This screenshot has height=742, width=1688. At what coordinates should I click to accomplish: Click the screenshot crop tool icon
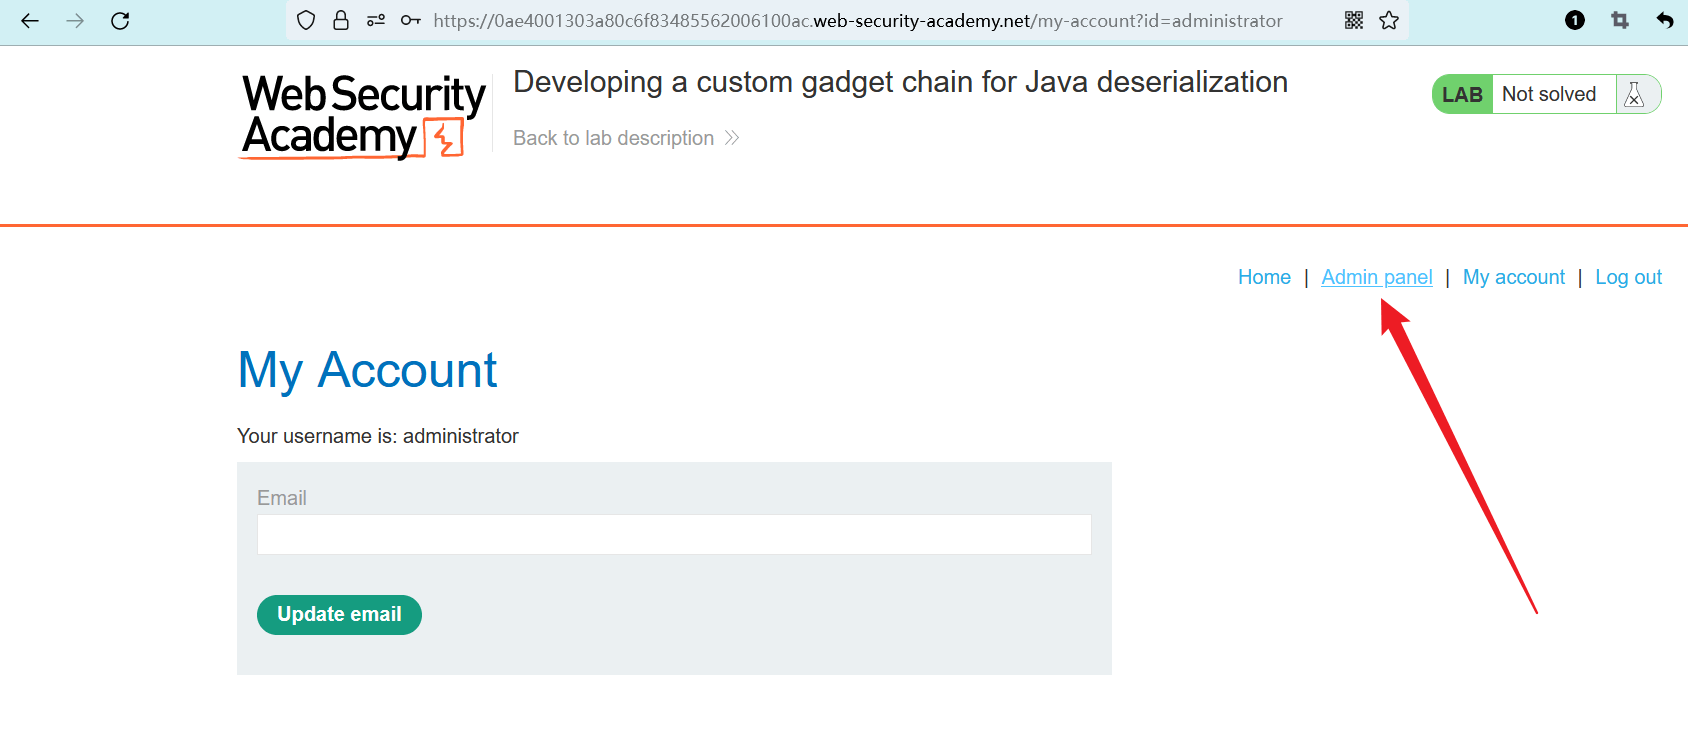1620,21
